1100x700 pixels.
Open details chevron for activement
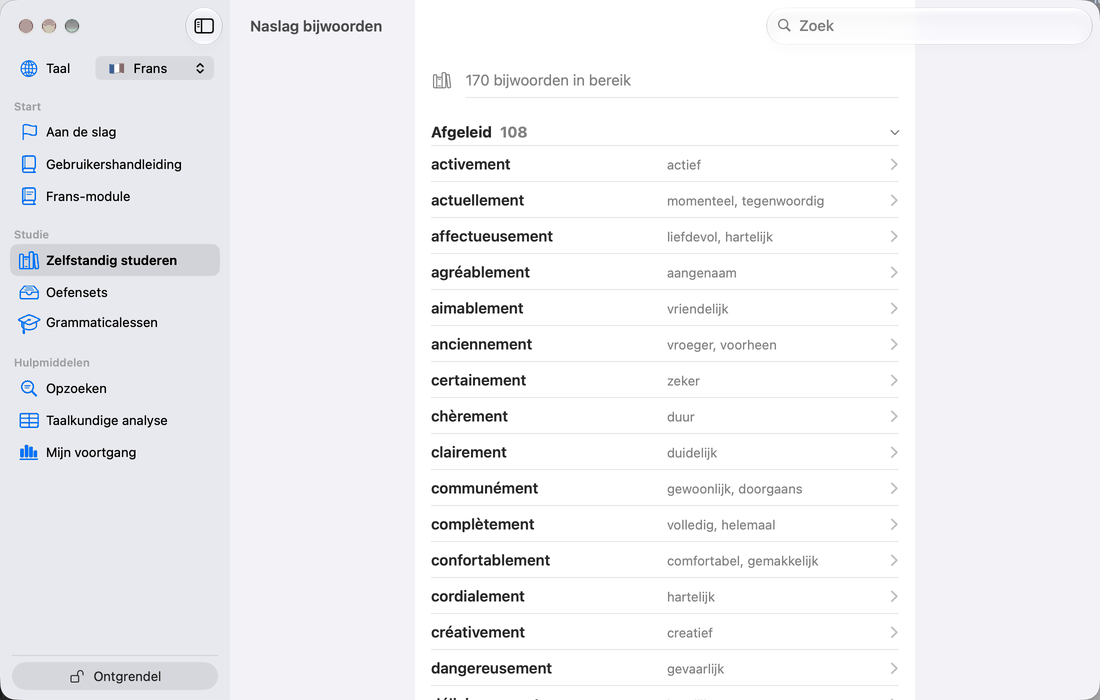click(x=894, y=164)
